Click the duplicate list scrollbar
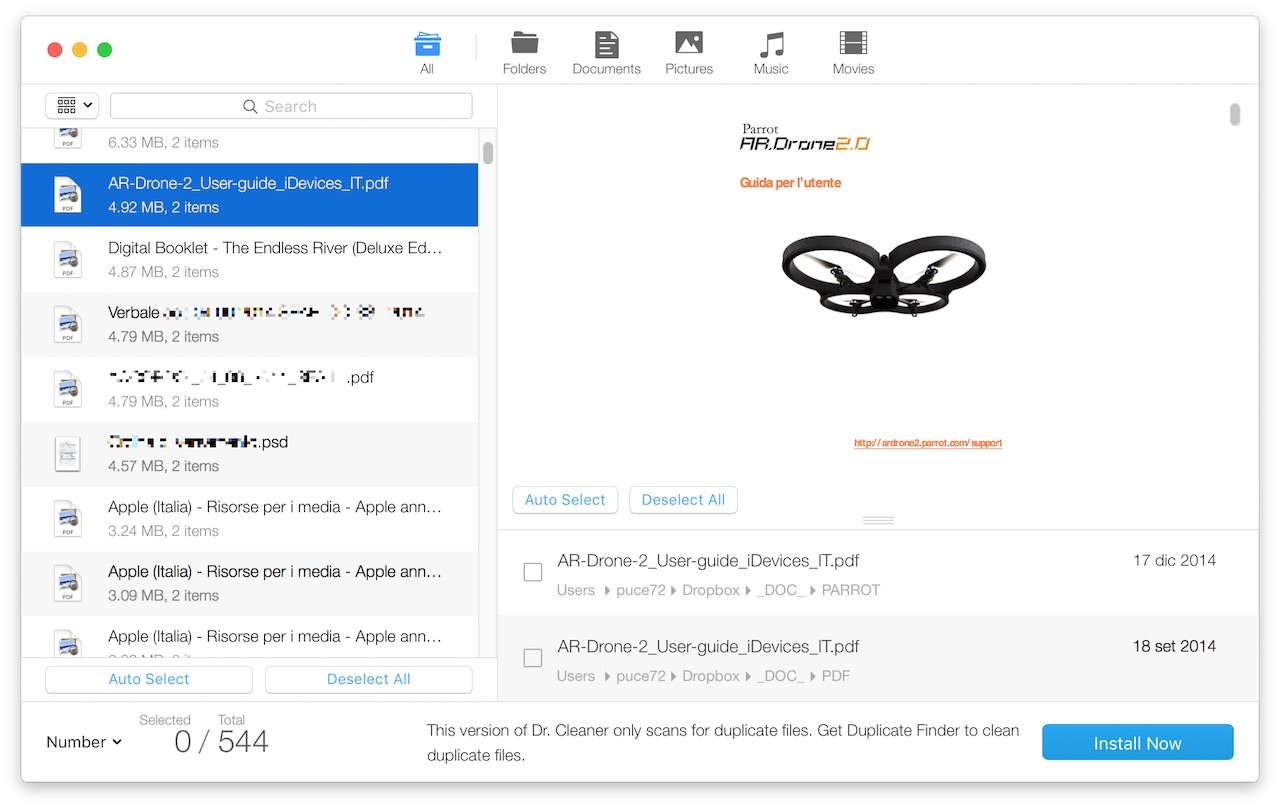 488,152
